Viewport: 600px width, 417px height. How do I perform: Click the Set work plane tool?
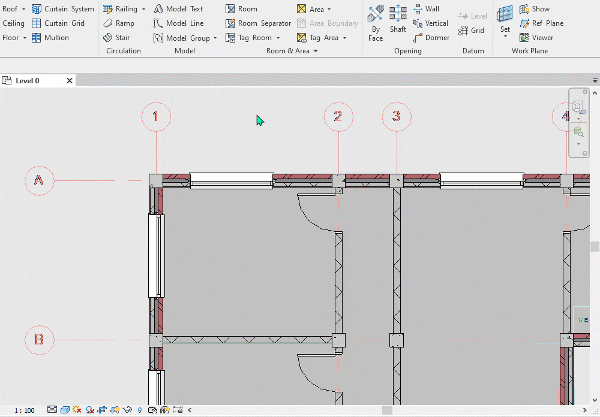[x=505, y=18]
